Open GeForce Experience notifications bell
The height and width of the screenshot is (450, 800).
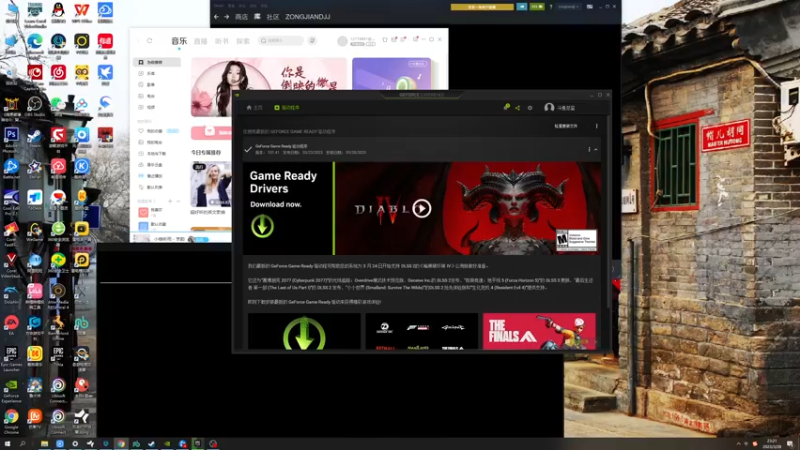point(506,107)
